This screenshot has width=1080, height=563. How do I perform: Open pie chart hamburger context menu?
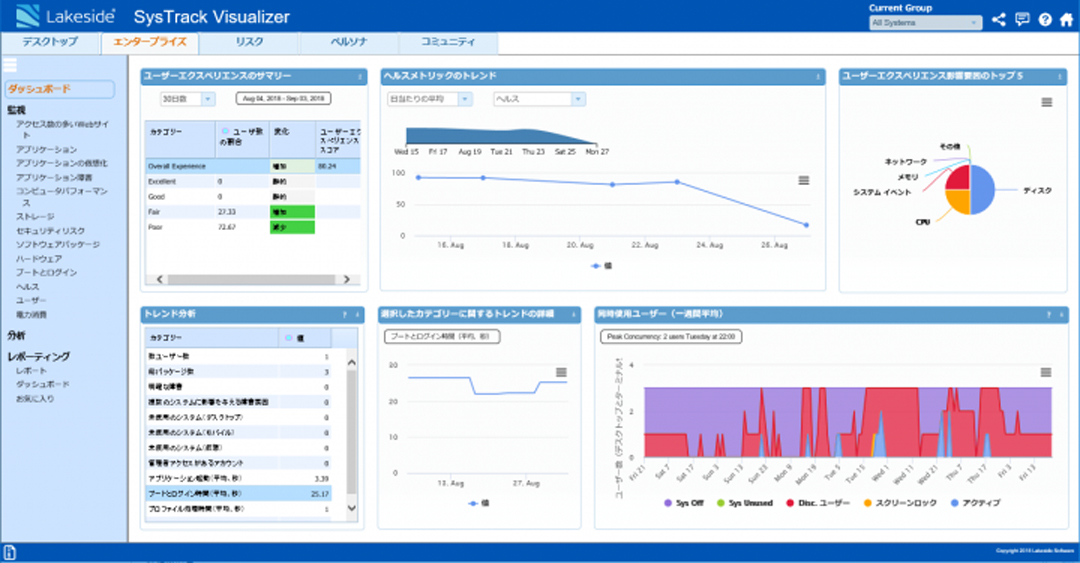tap(1046, 102)
